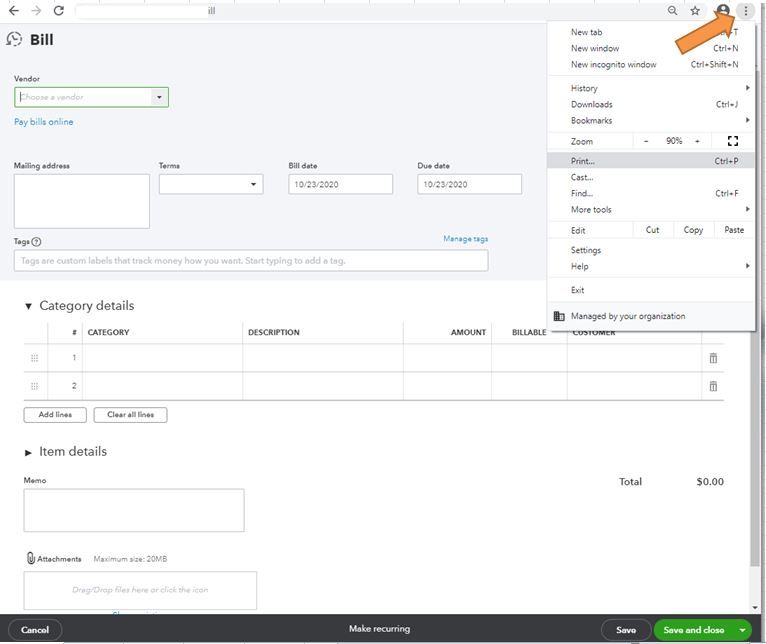The height and width of the screenshot is (644, 766).
Task: Click the Category cell of line 1
Action: pyautogui.click(x=162, y=358)
